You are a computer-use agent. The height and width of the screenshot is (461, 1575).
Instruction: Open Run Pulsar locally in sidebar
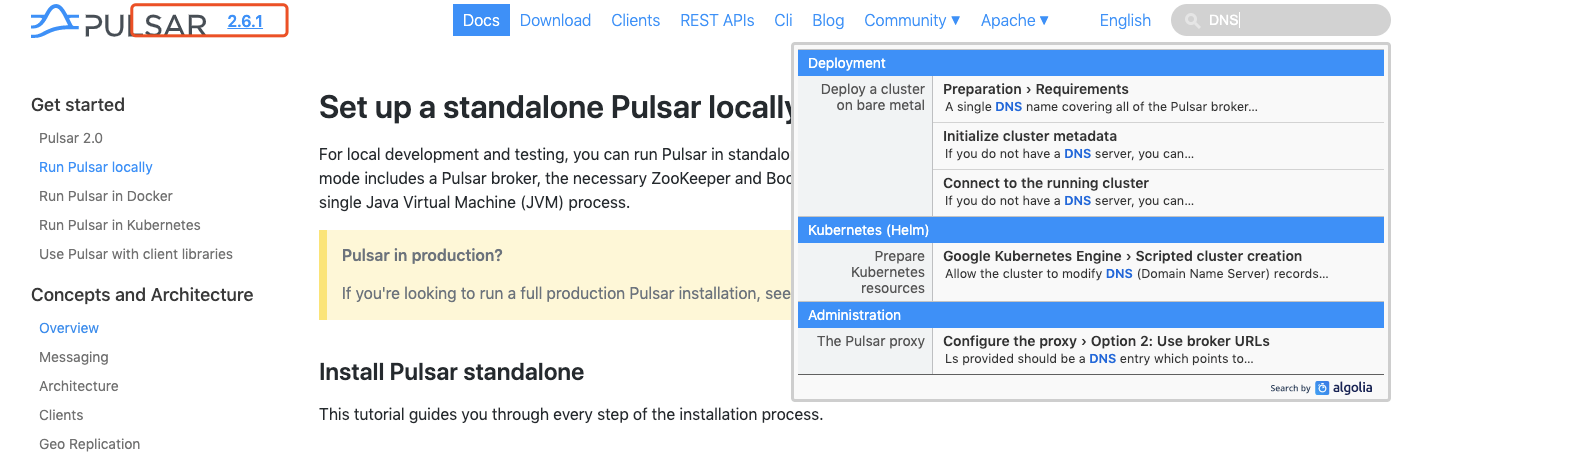coord(96,167)
